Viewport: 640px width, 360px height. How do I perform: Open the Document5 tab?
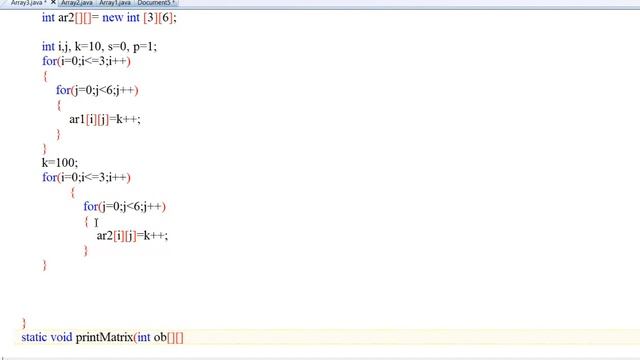(156, 3)
